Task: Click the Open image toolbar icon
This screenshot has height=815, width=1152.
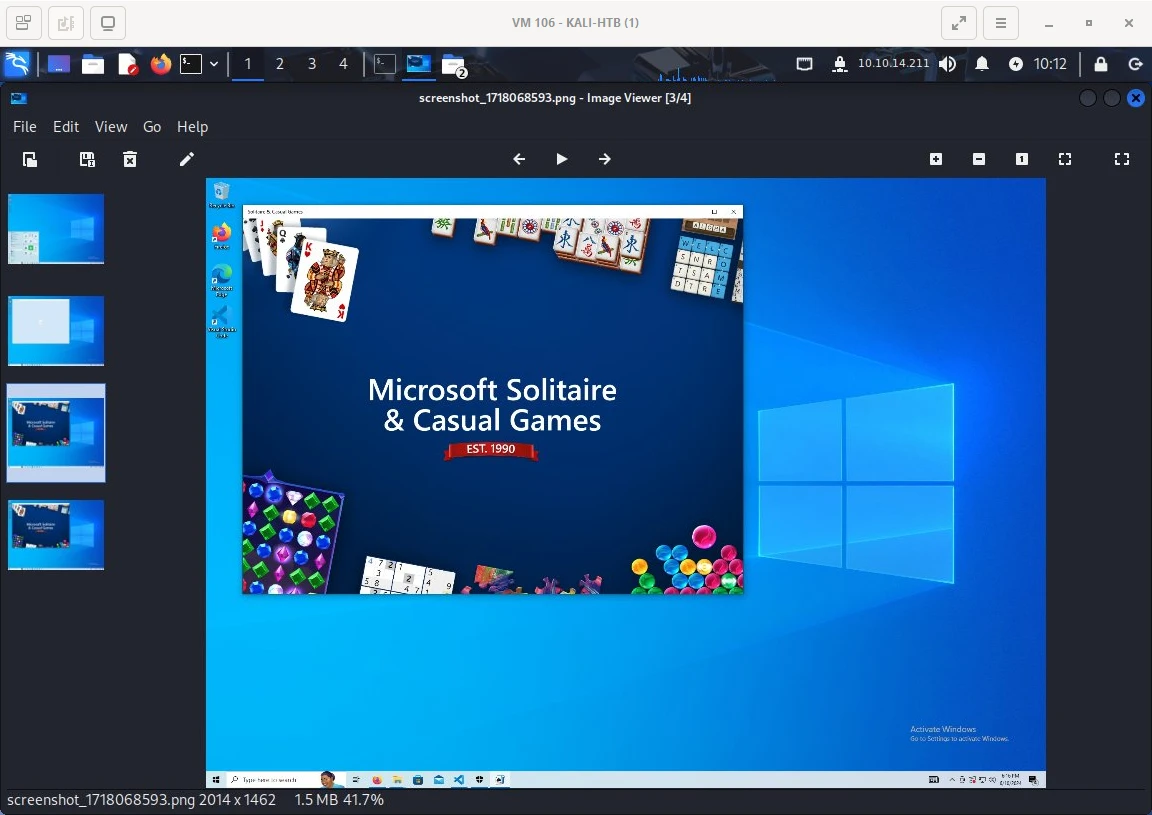Action: 30,159
